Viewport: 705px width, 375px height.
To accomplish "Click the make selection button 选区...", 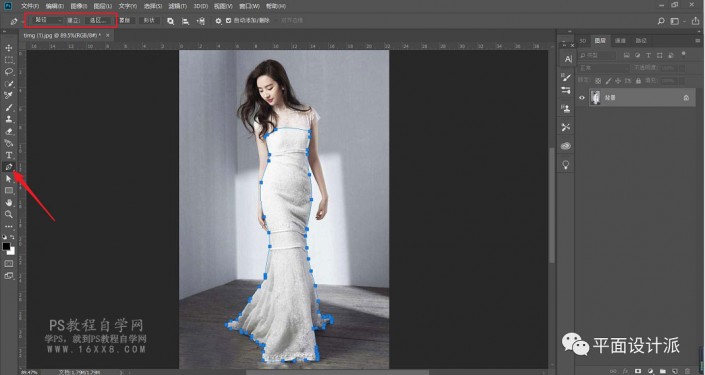I will [97, 20].
